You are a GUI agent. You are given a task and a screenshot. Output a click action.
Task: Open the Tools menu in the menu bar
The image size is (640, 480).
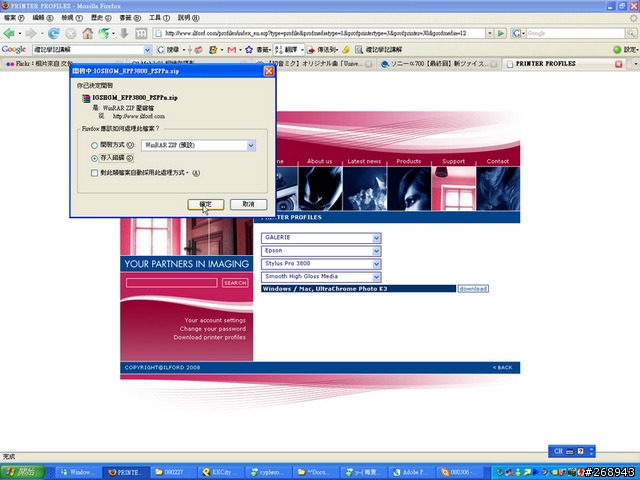[x=159, y=18]
